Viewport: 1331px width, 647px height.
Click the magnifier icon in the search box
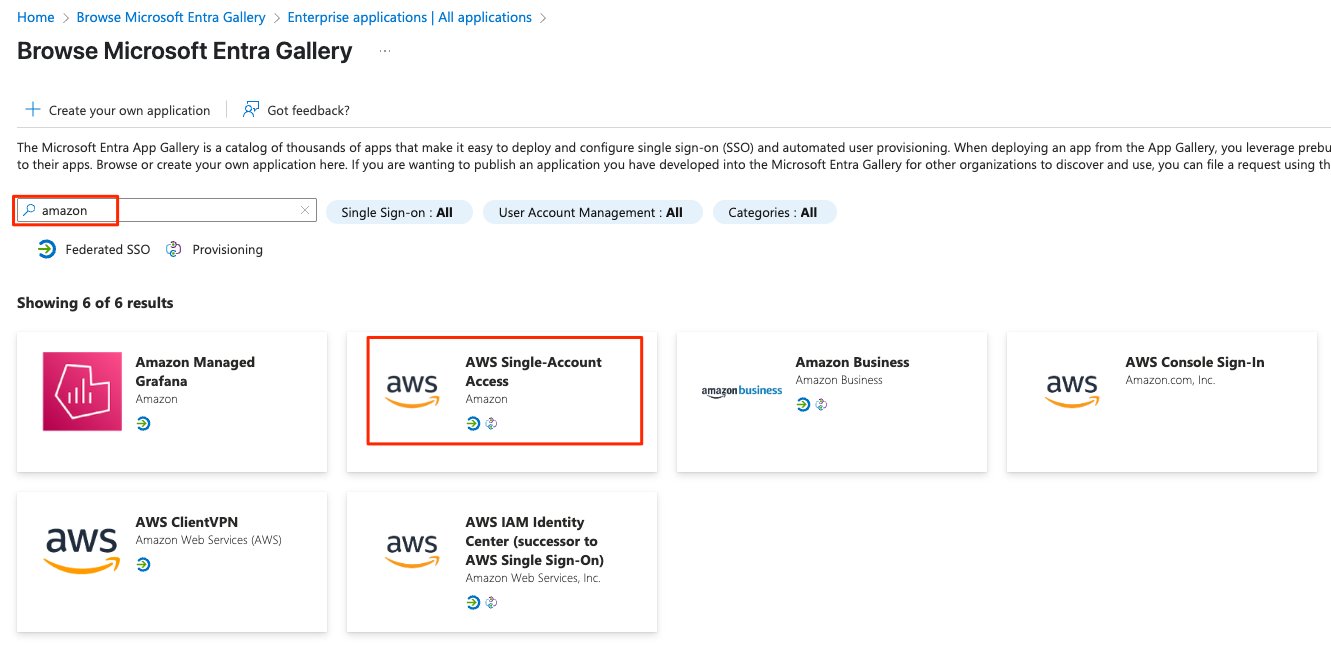coord(30,211)
